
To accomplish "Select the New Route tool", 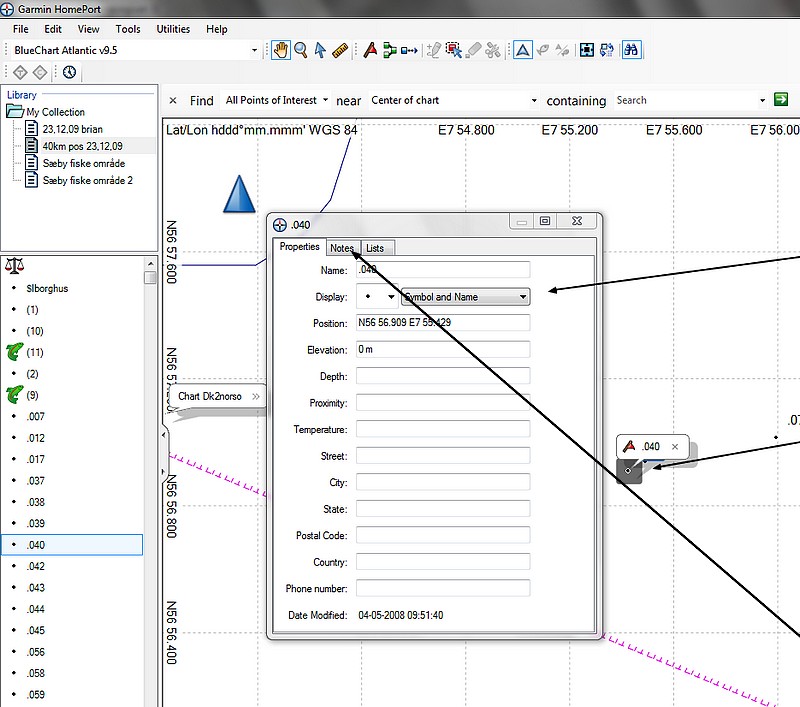I will (x=390, y=50).
